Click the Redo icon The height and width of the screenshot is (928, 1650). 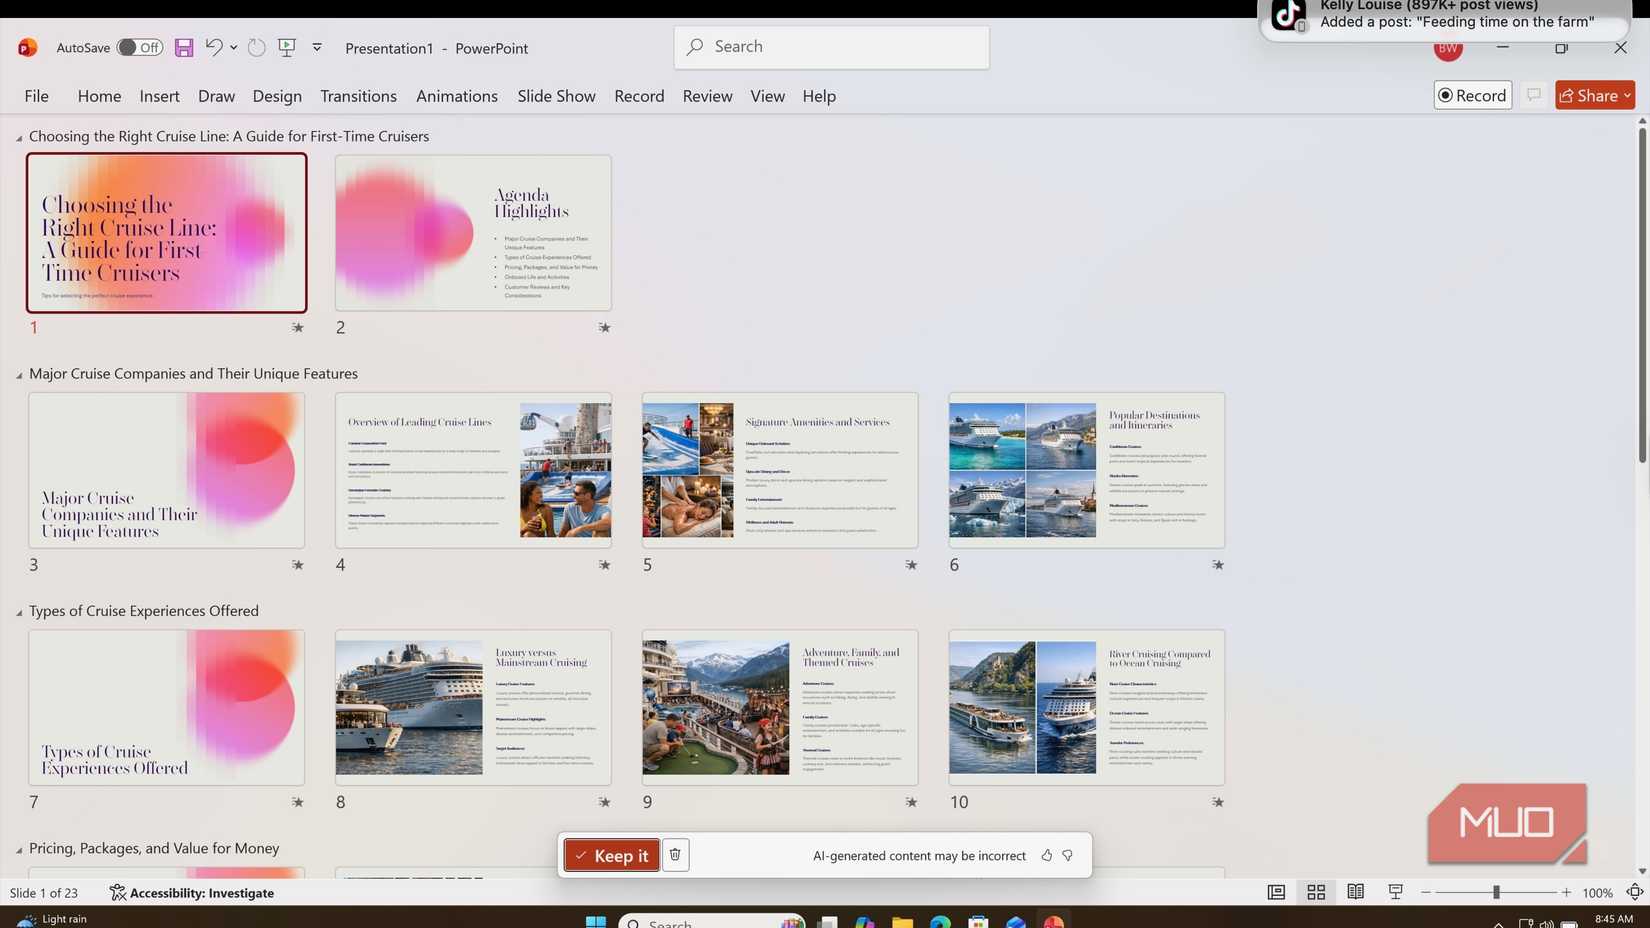[256, 47]
